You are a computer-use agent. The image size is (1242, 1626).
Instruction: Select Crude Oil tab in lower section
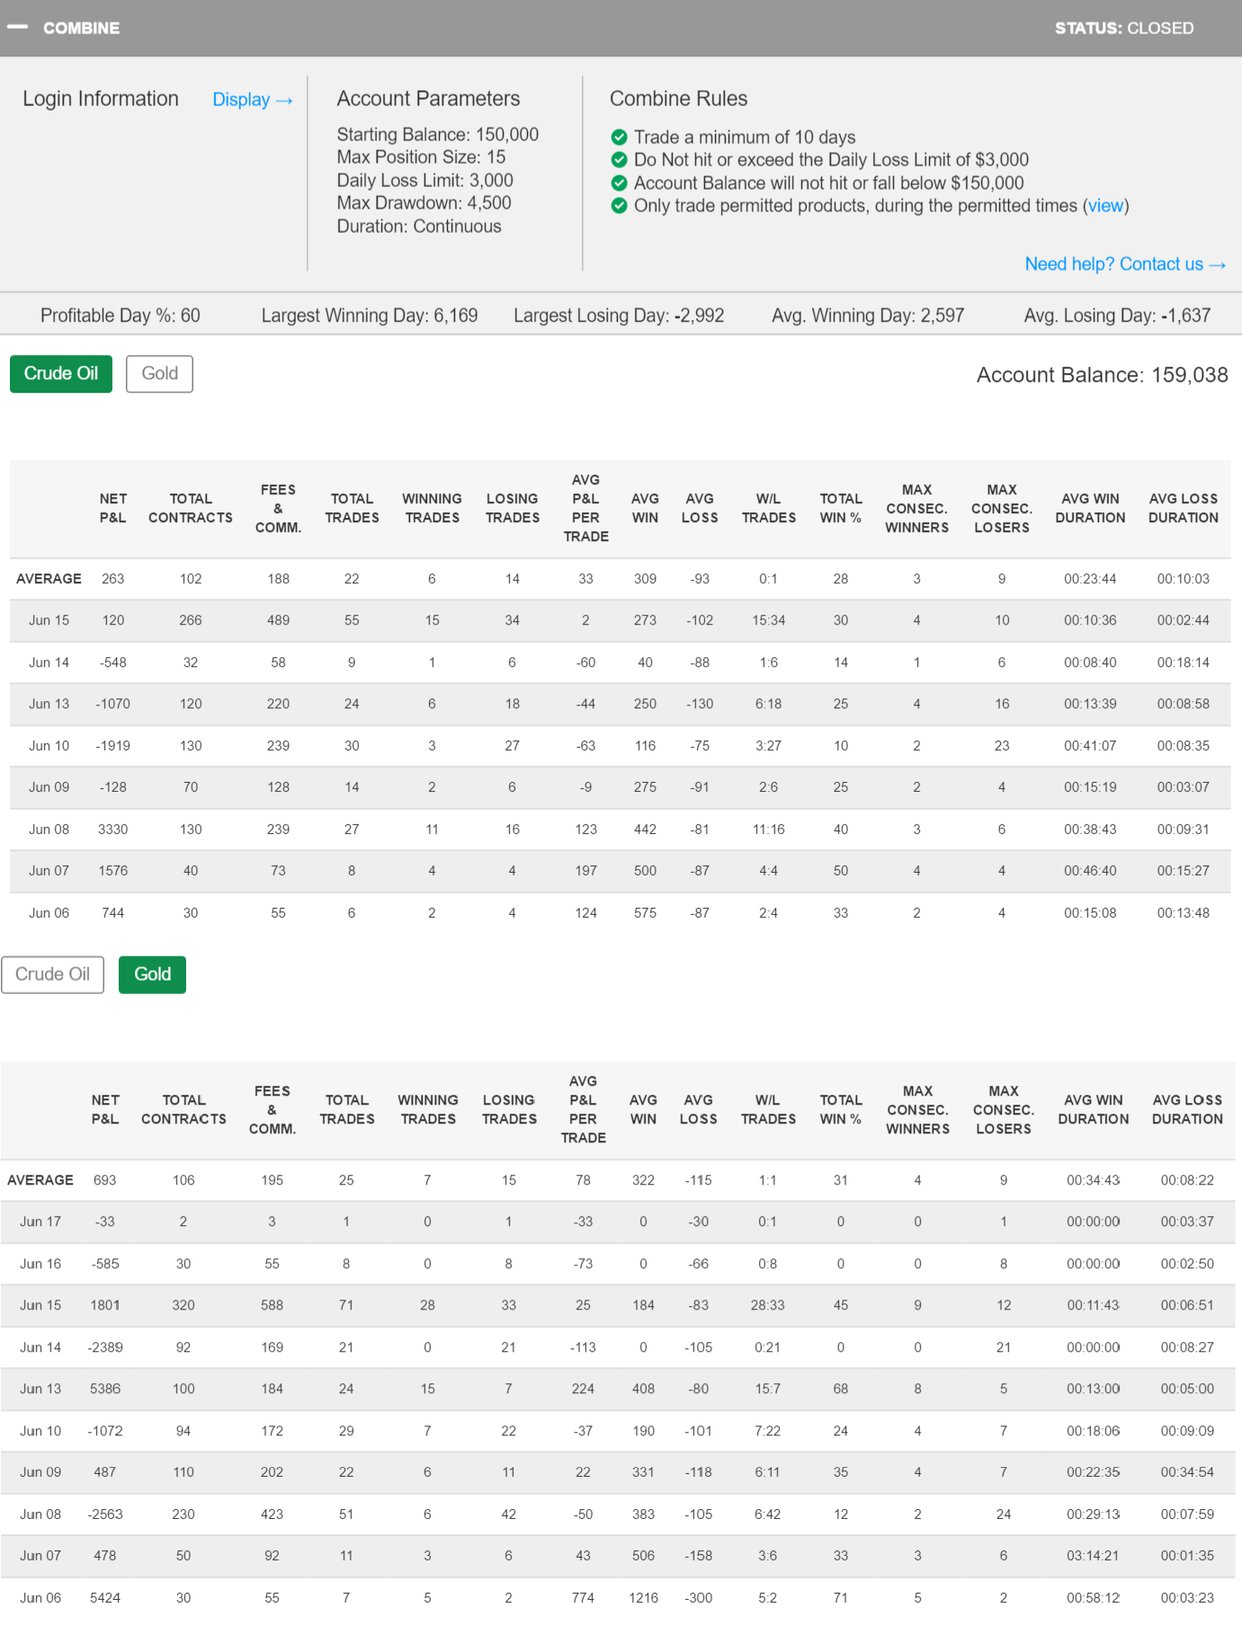pyautogui.click(x=53, y=975)
